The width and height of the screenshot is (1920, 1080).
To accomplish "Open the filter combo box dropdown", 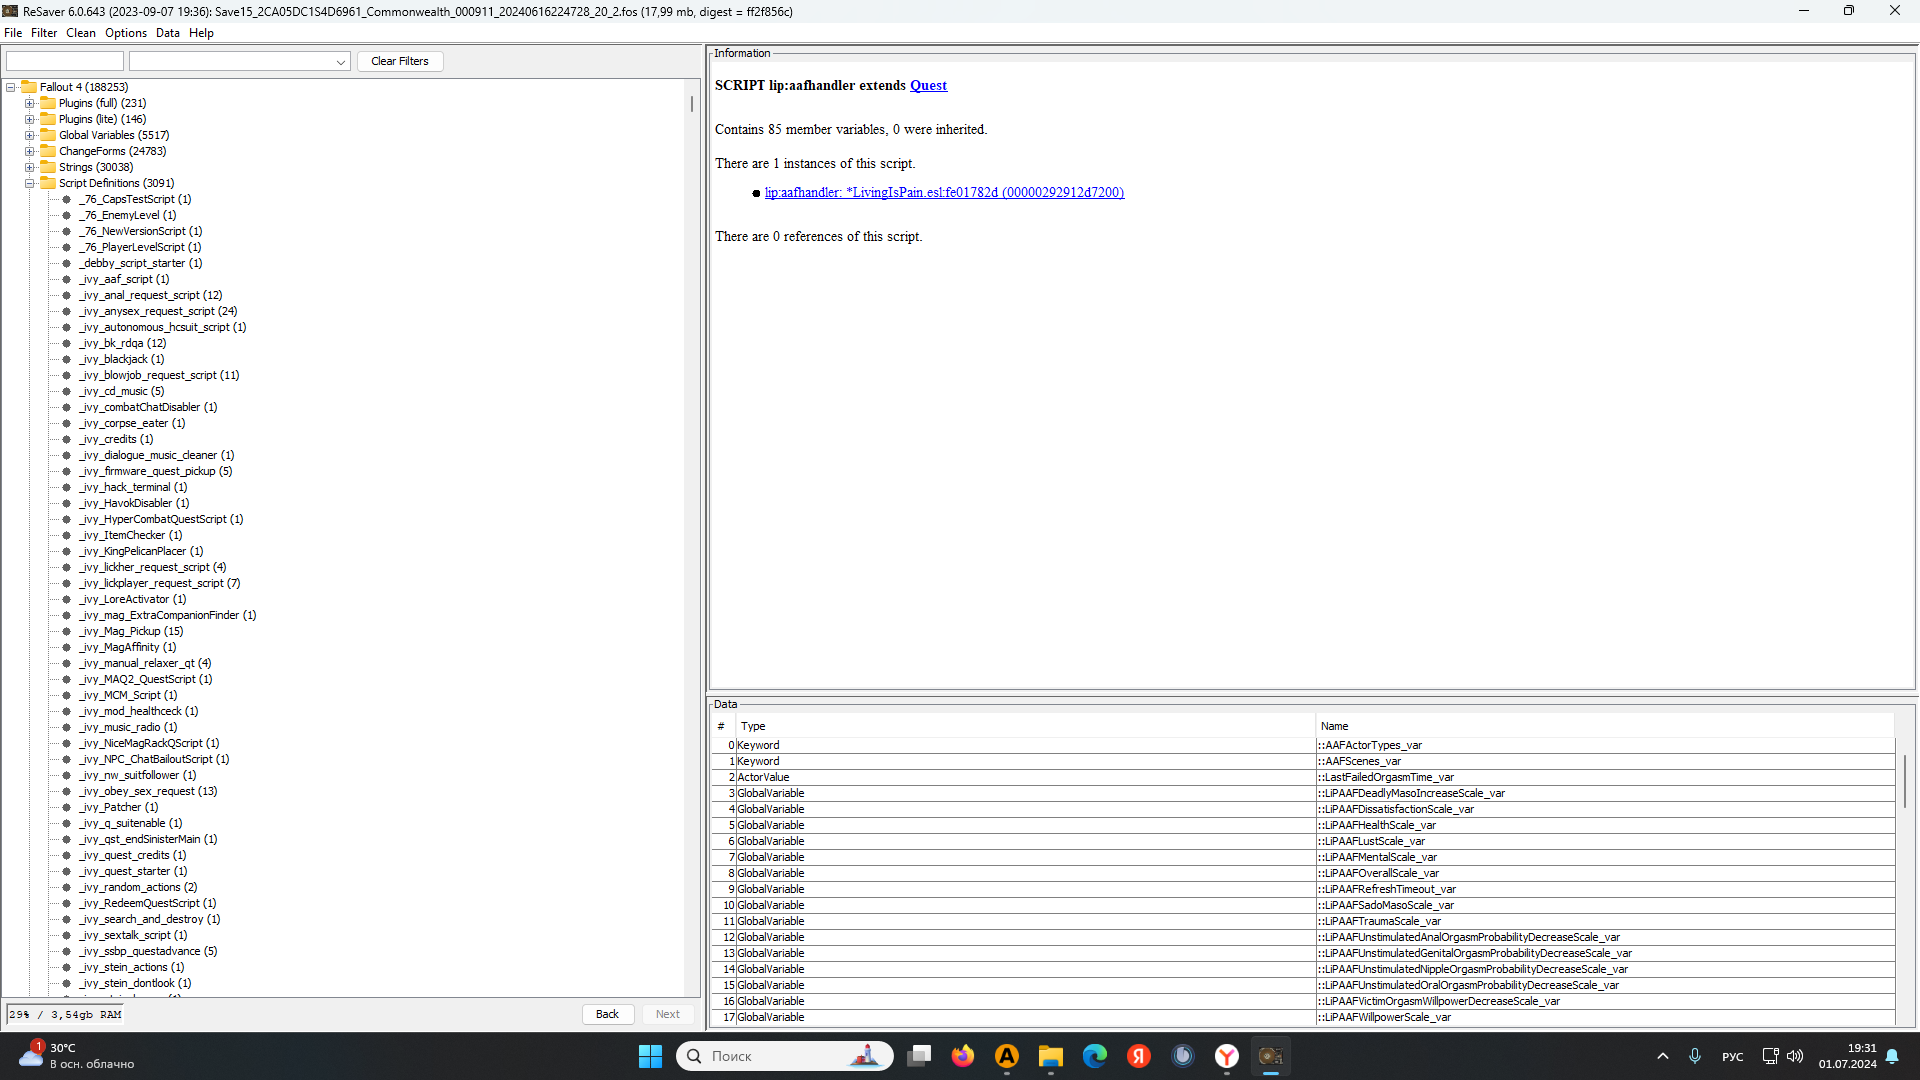I will [340, 62].
